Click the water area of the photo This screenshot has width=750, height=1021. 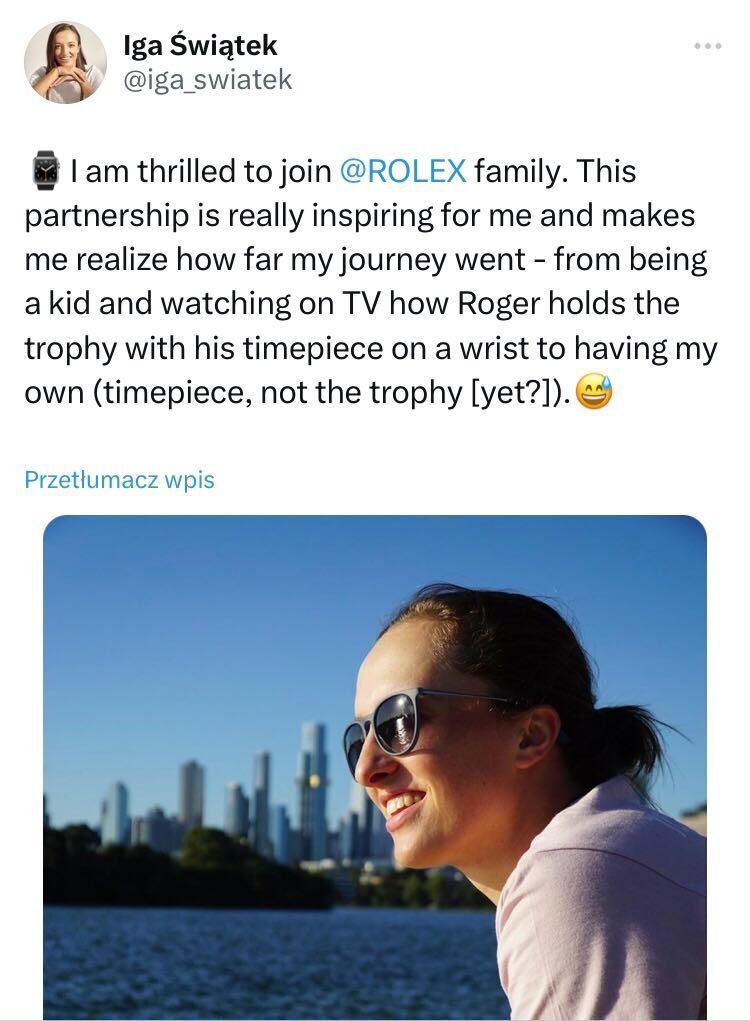click(x=250, y=960)
